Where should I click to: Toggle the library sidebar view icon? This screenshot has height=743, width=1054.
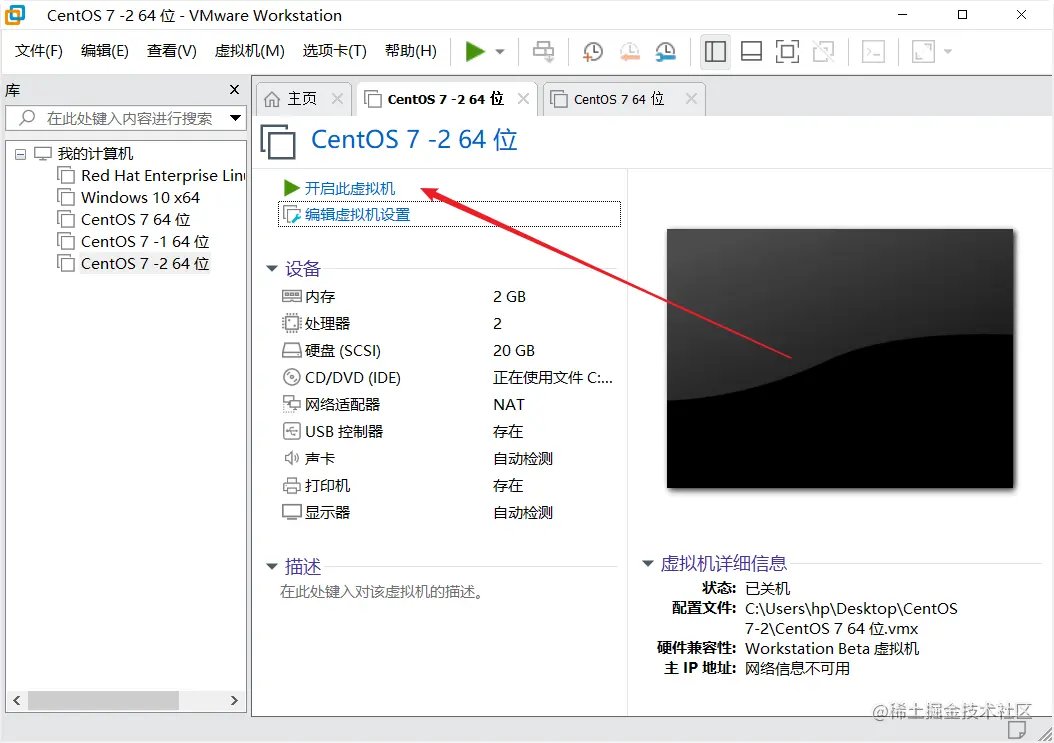[715, 51]
